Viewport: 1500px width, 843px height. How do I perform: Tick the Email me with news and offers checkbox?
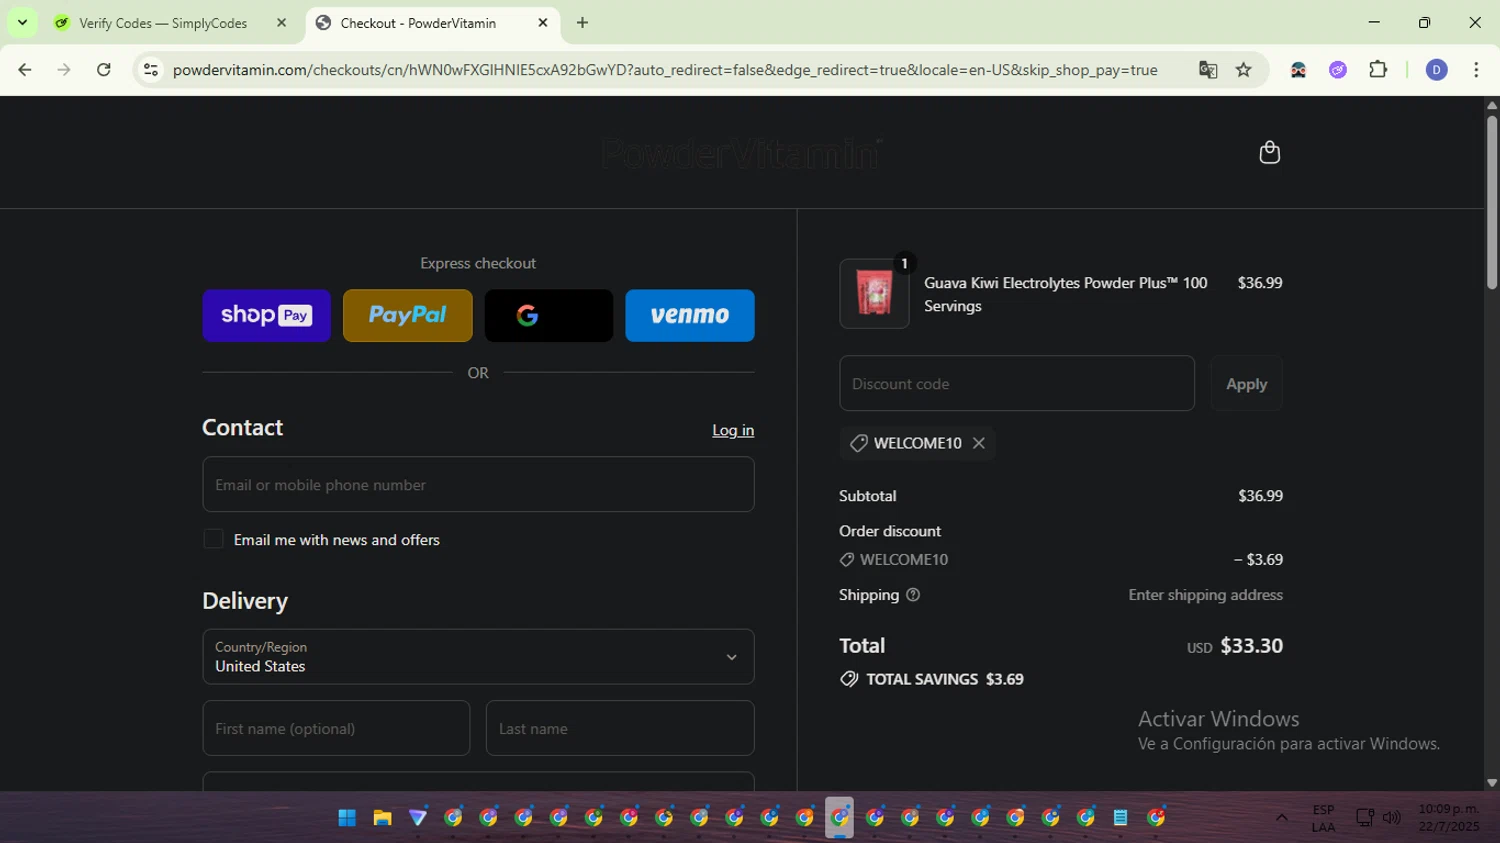click(213, 539)
